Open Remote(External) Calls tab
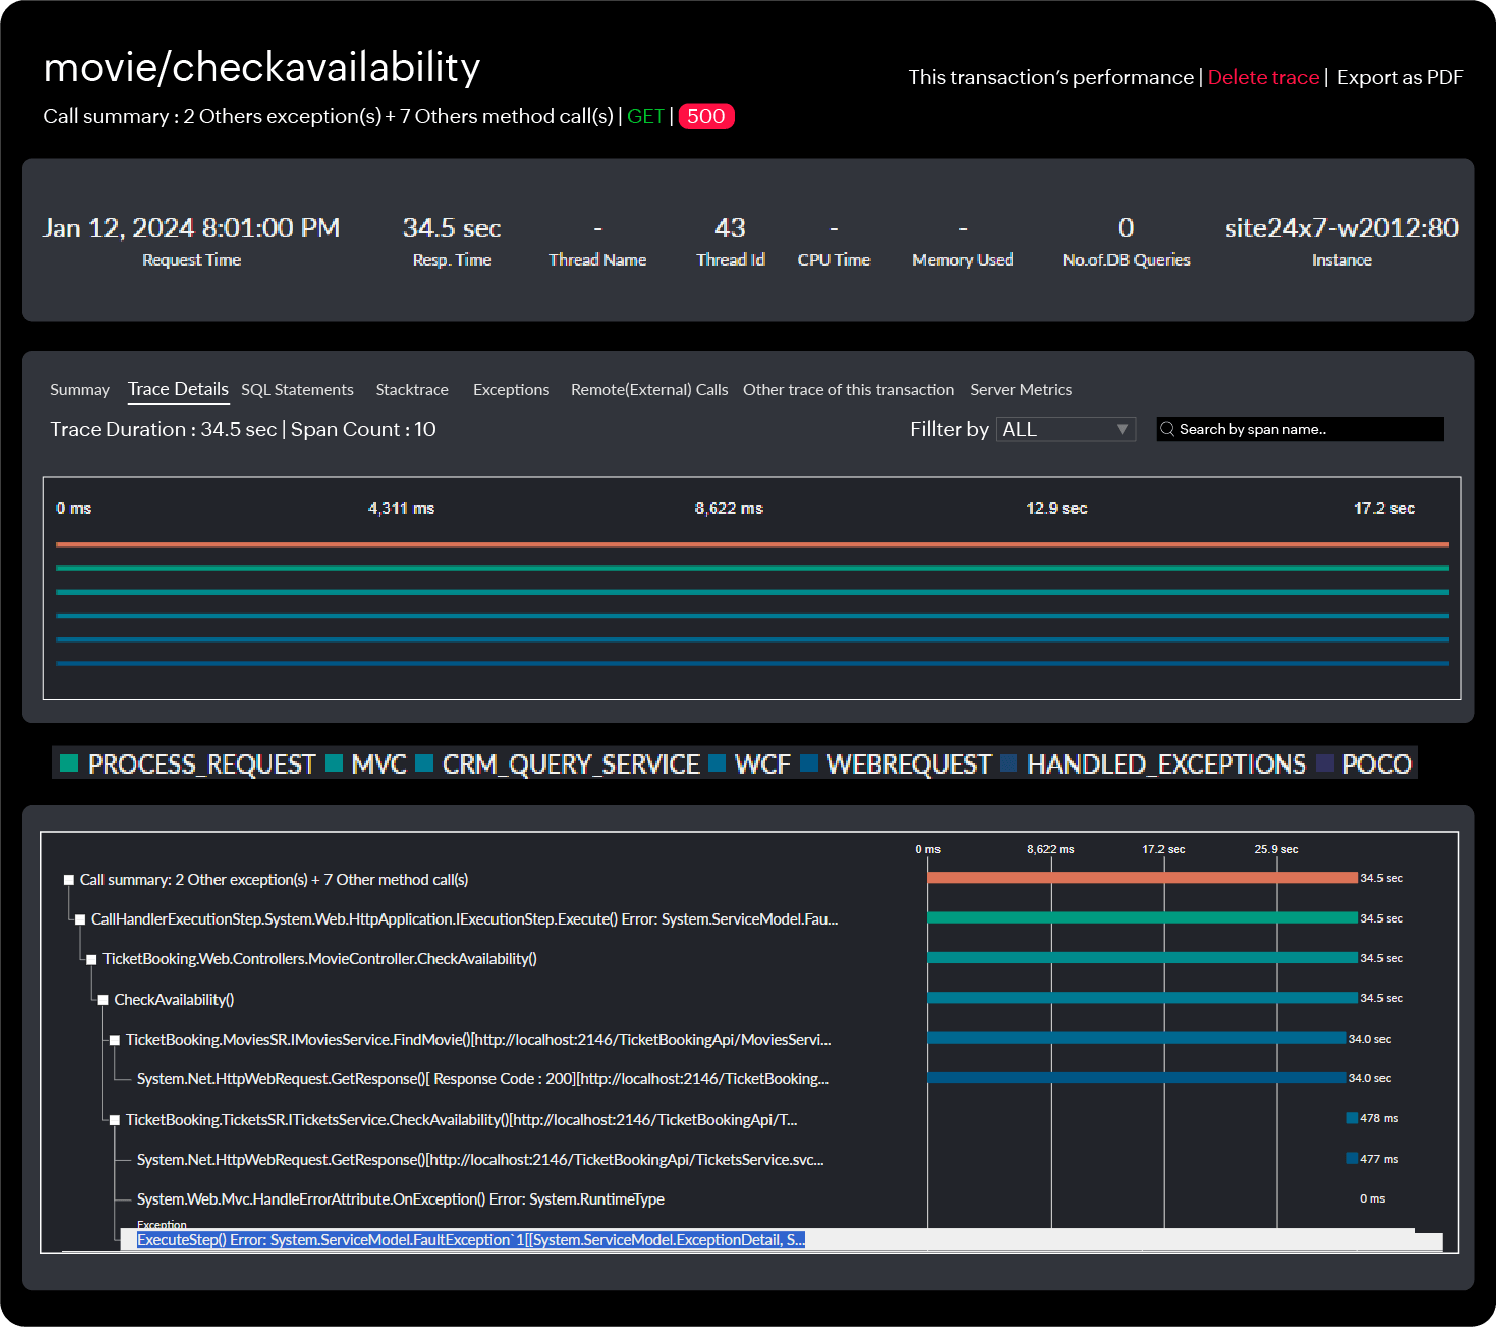Screen dimensions: 1496x1327 [x=649, y=390]
